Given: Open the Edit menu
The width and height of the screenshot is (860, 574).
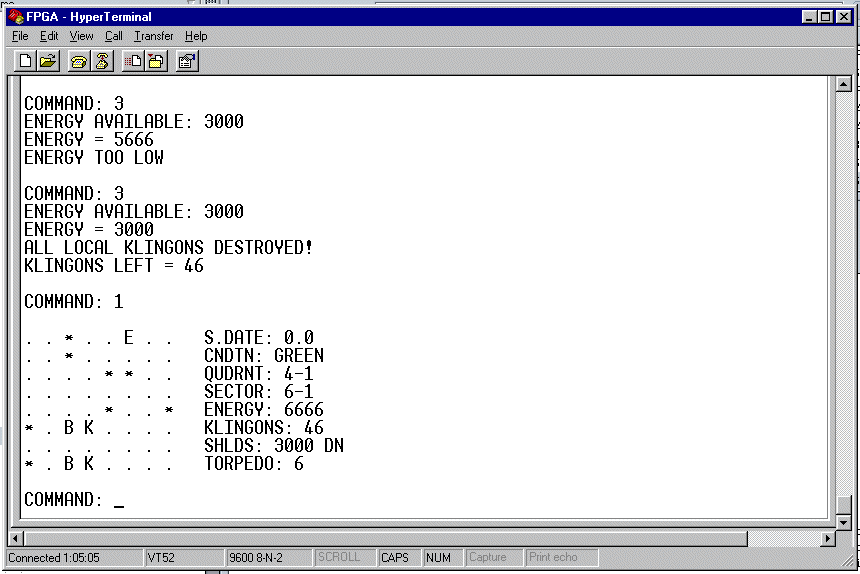Looking at the screenshot, I should coord(49,36).
